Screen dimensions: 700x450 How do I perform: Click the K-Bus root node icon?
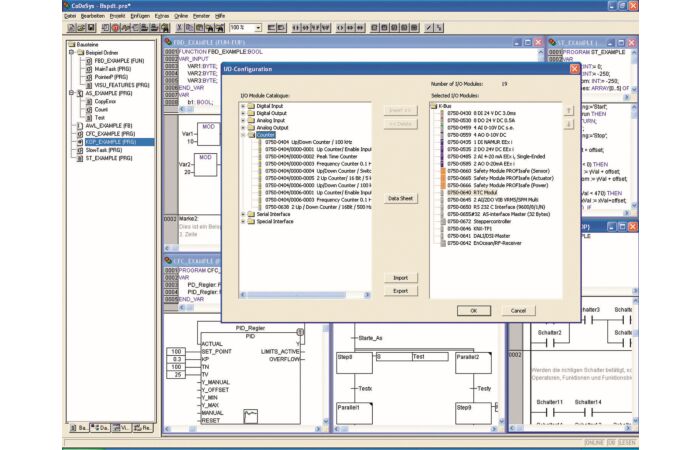pyautogui.click(x=433, y=105)
